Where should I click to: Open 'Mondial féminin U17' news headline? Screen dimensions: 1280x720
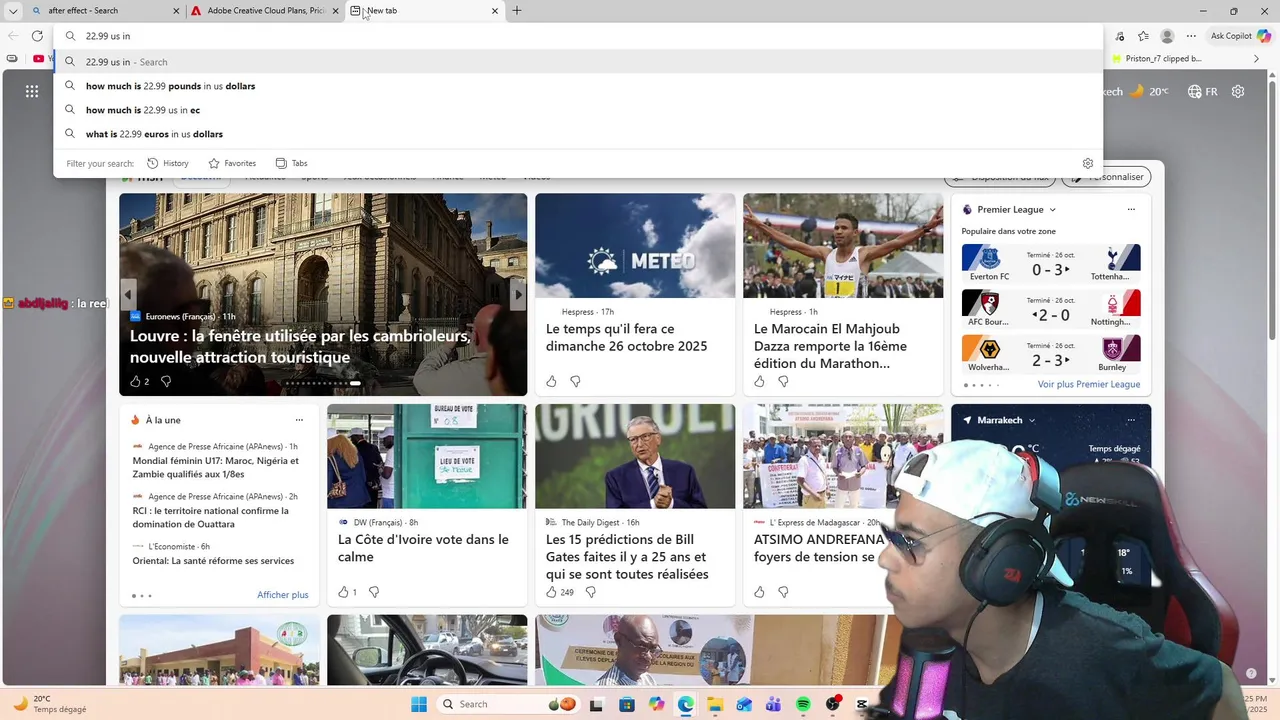coord(216,467)
